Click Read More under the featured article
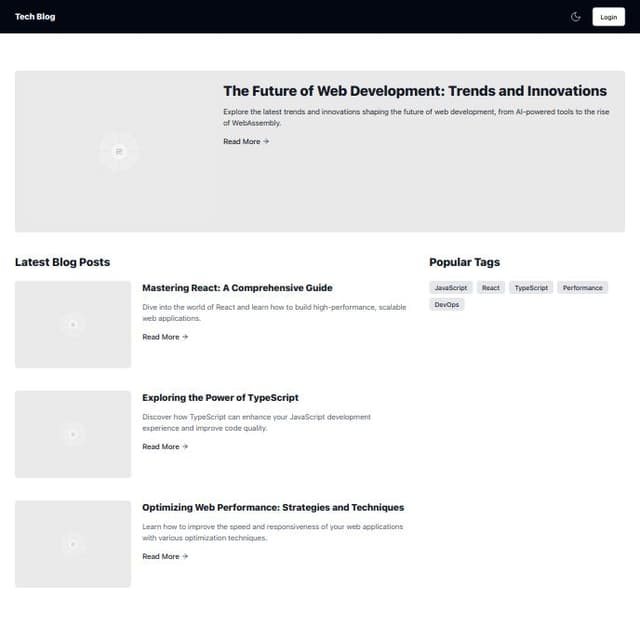The width and height of the screenshot is (640, 625). point(246,142)
